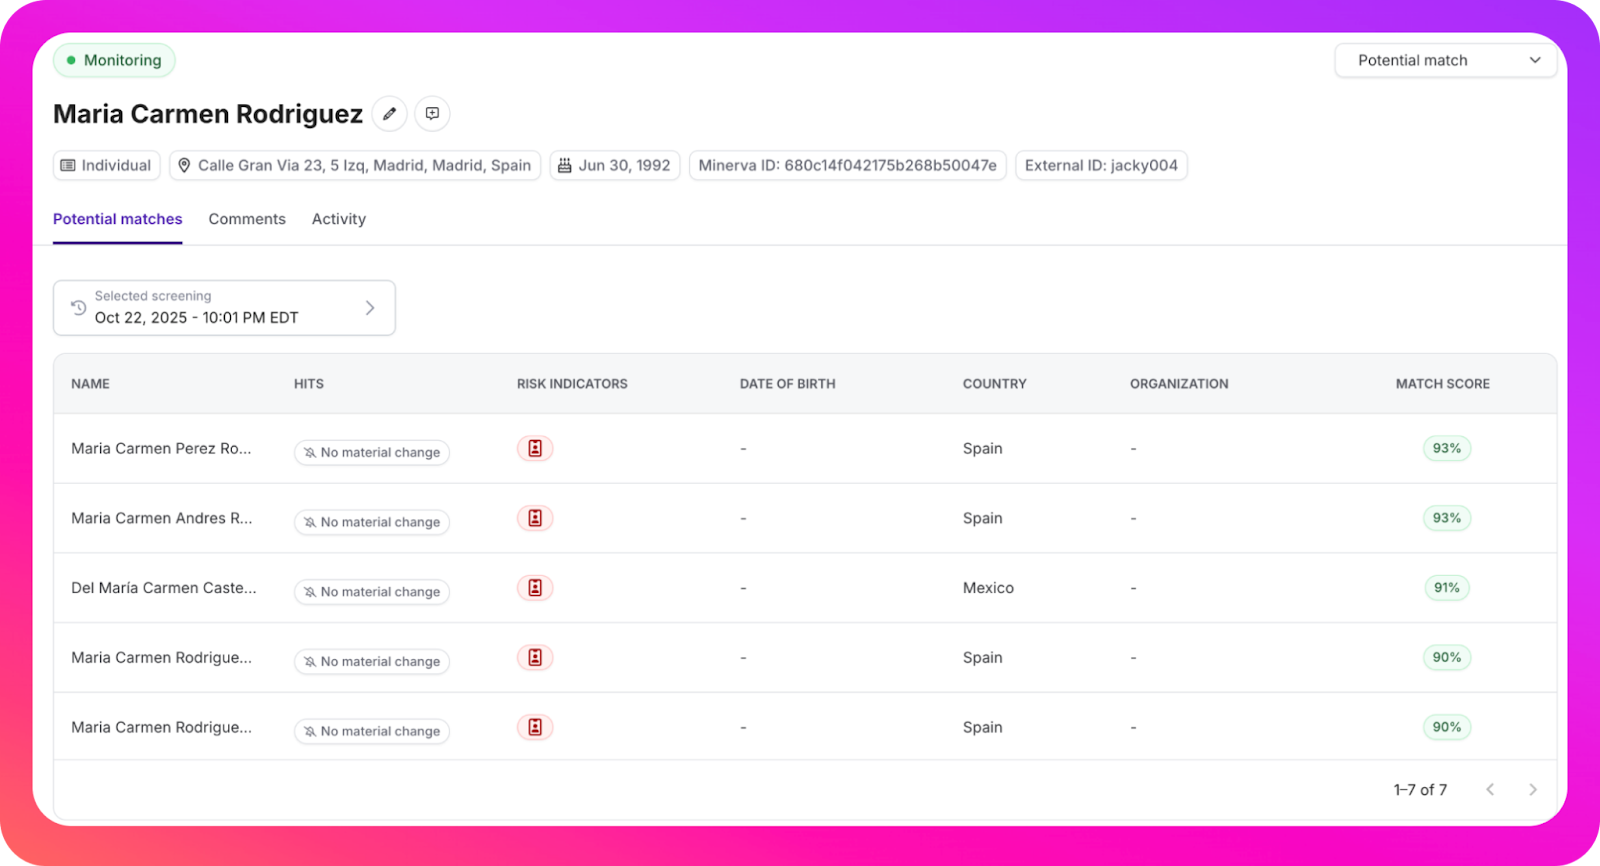The height and width of the screenshot is (866, 1600).
Task: Click the risk indicator icon in Mexico row
Action: click(535, 588)
